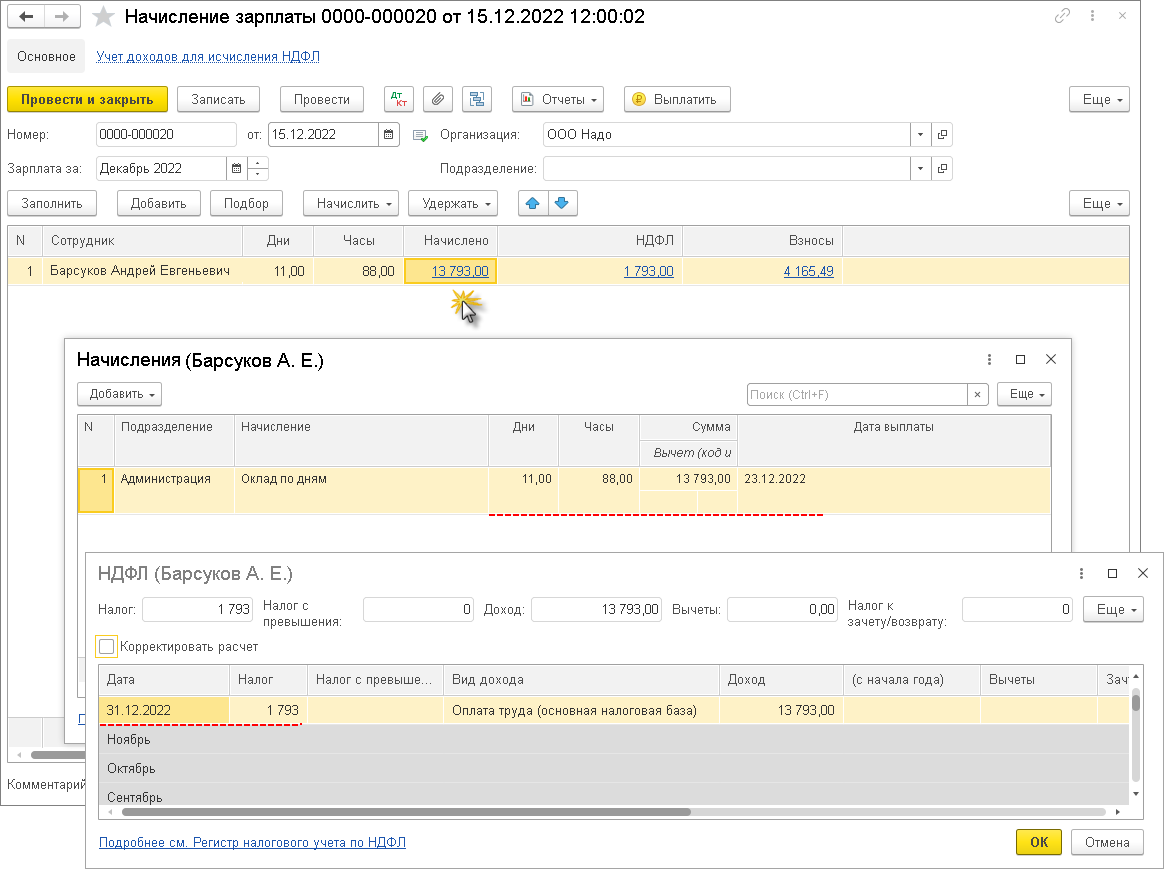Open the НДФЛ amount 1 793,00 link
The height and width of the screenshot is (875, 1168).
[x=648, y=271]
